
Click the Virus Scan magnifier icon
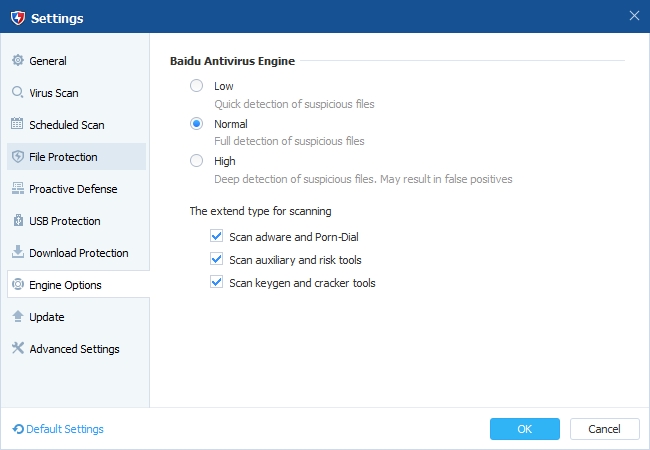[17, 93]
